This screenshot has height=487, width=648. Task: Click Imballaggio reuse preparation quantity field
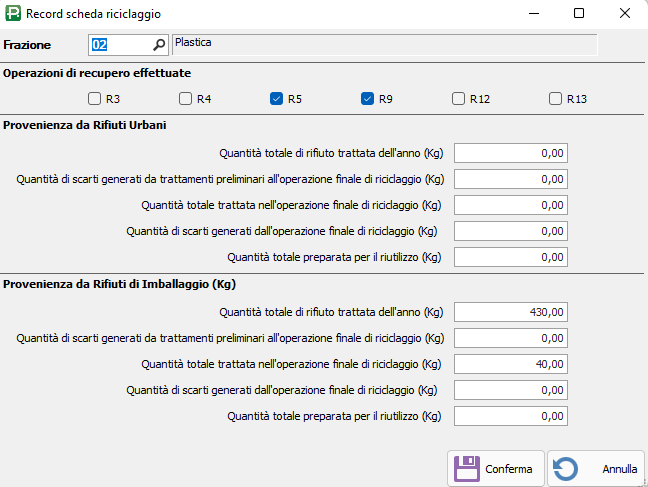tap(513, 415)
